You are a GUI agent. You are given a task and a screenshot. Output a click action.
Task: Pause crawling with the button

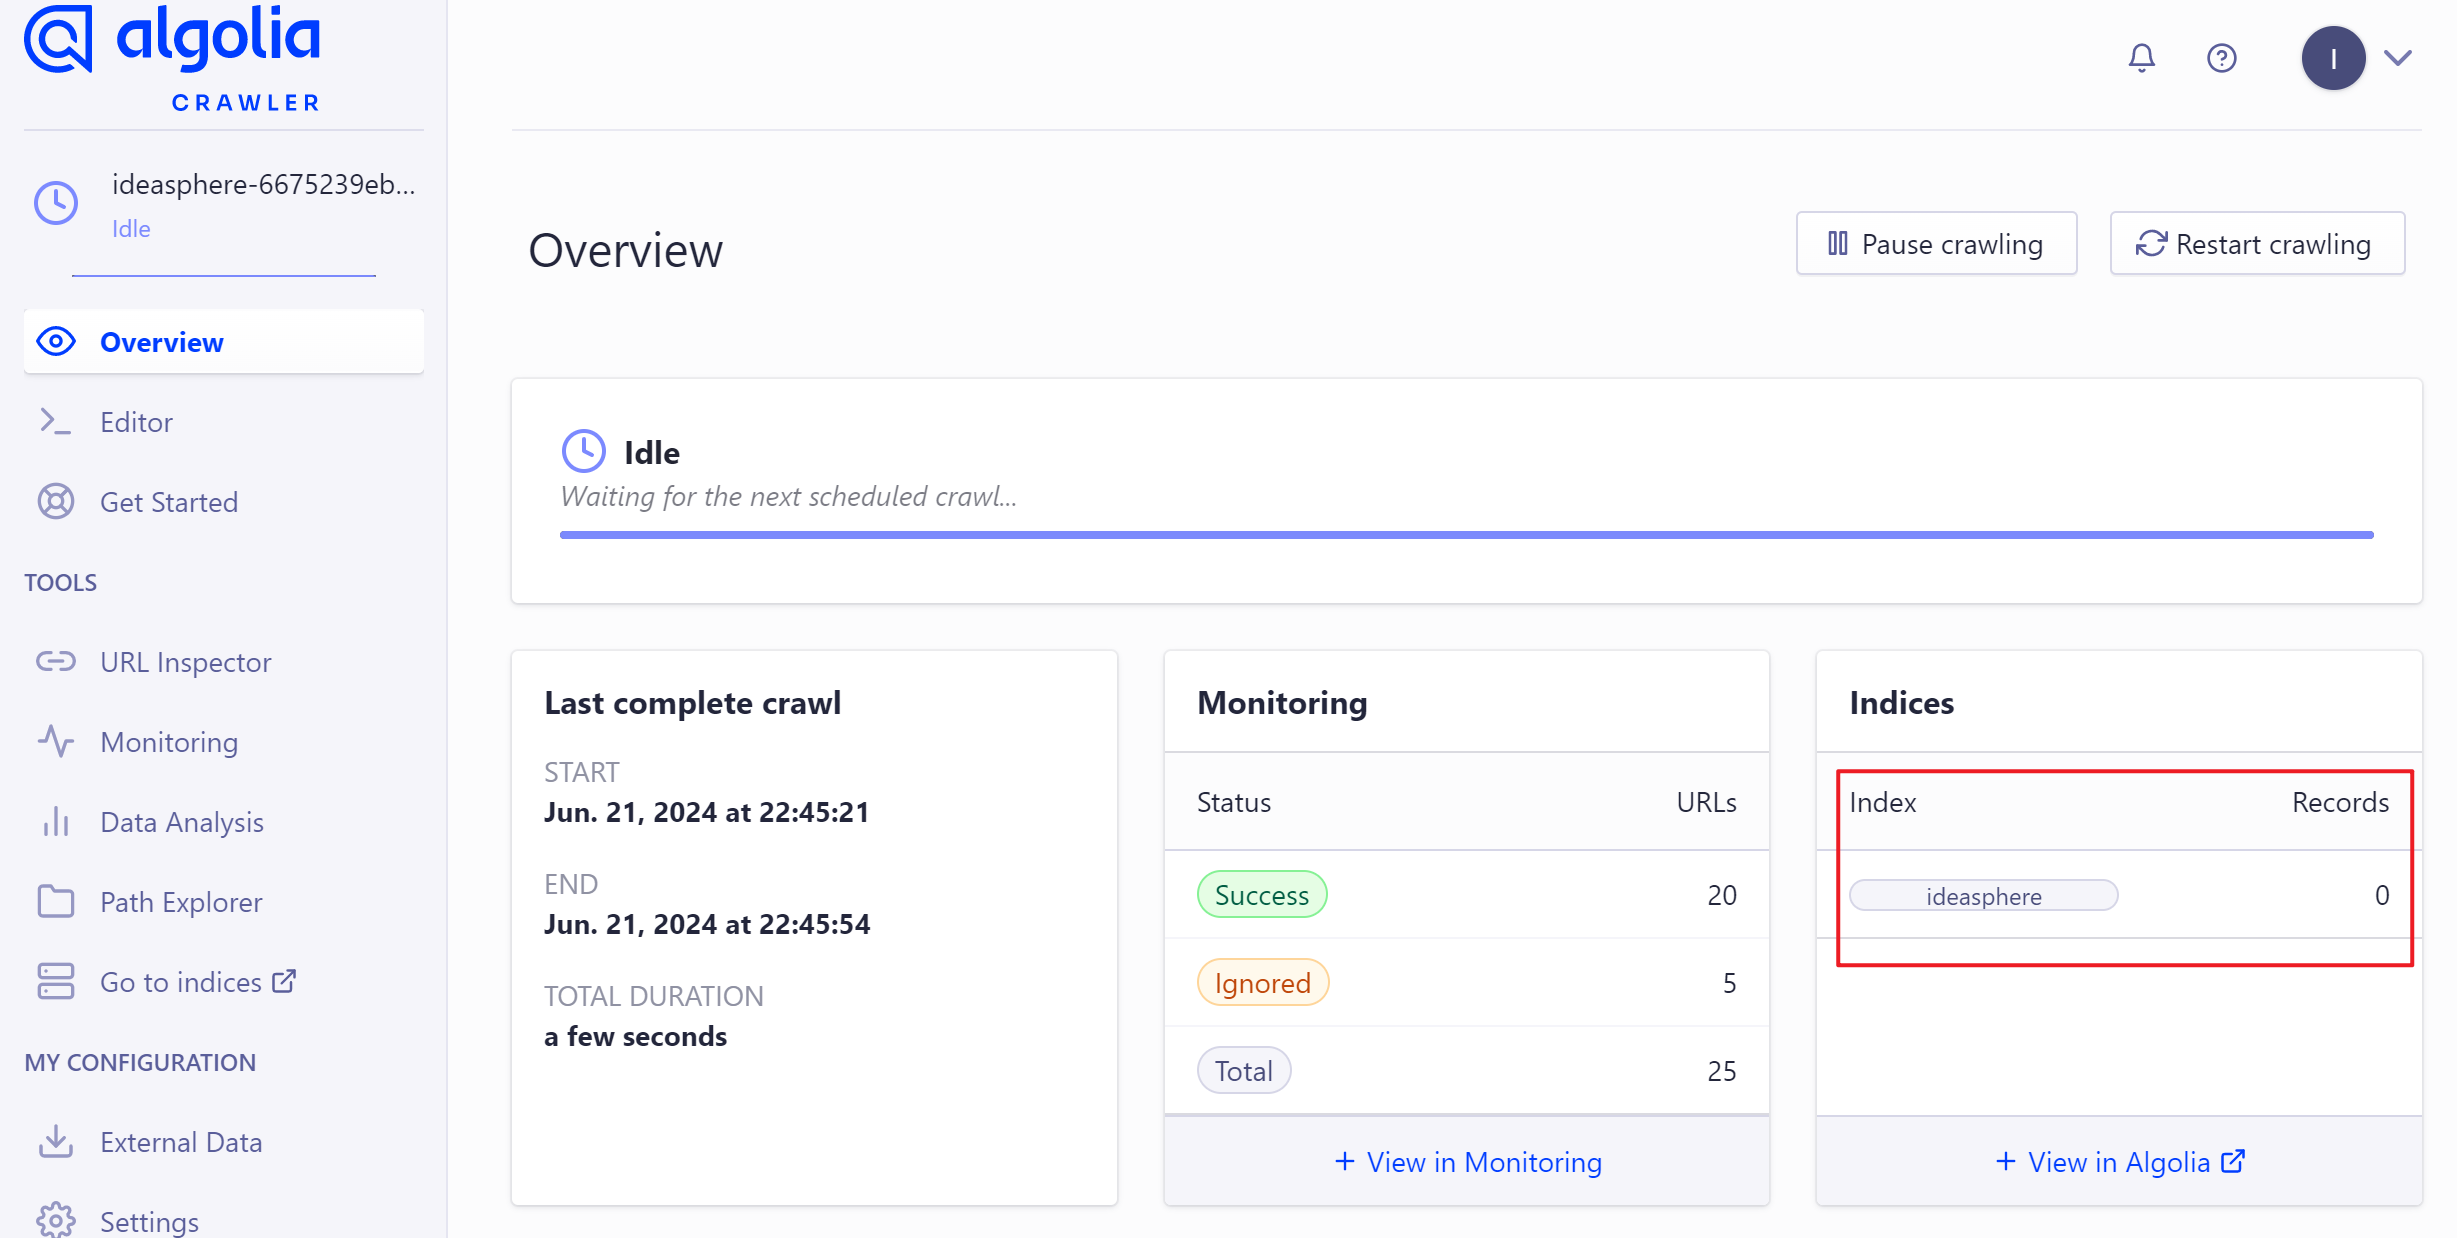[x=1936, y=243]
